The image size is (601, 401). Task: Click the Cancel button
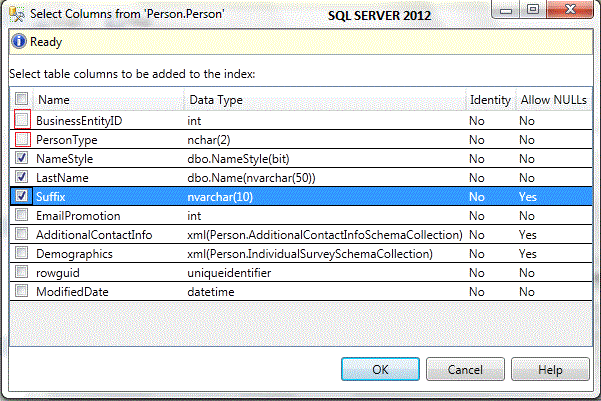[465, 370]
